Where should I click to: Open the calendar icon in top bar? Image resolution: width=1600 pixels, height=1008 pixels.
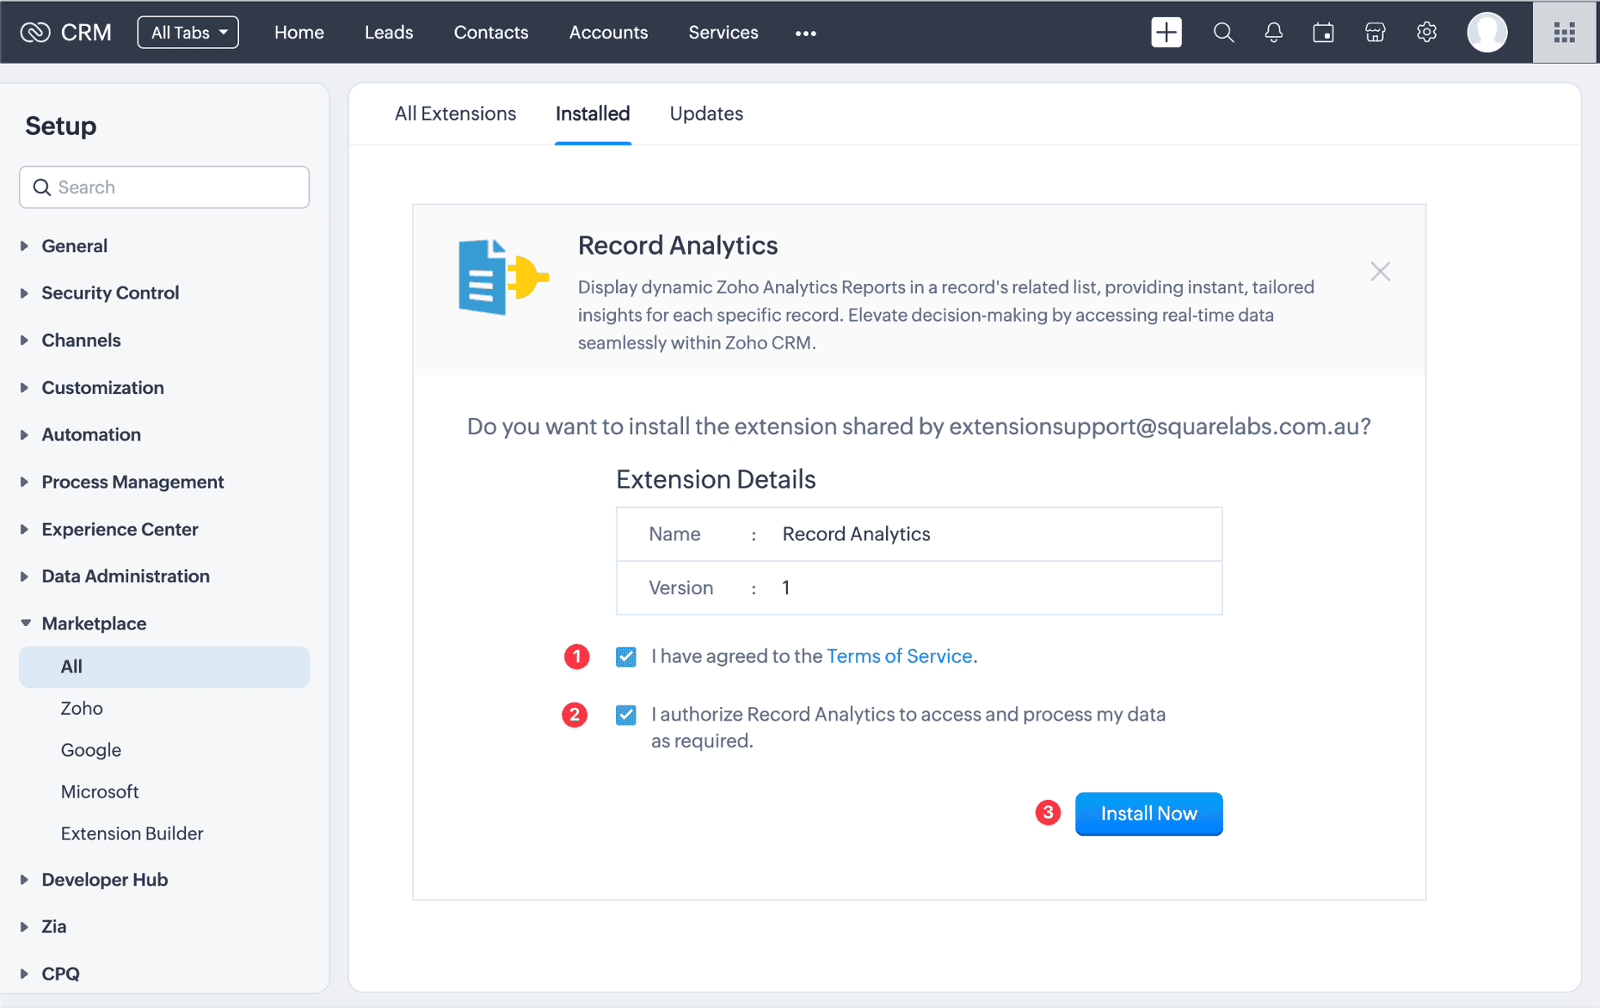point(1323,33)
